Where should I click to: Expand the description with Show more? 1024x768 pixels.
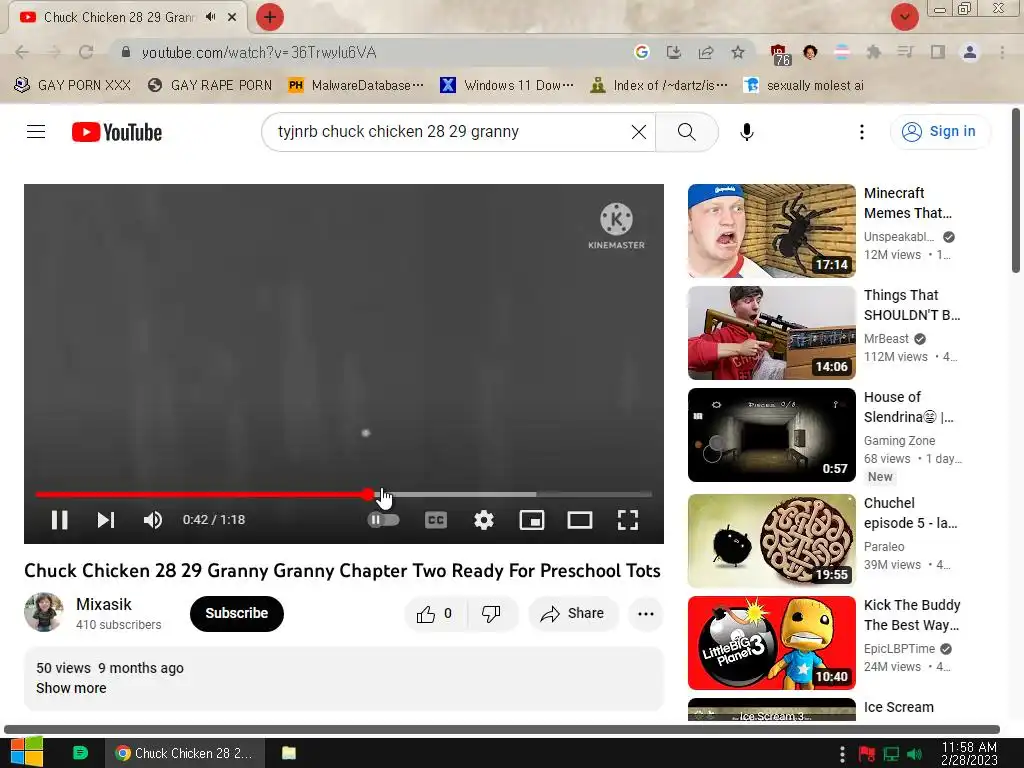71,688
